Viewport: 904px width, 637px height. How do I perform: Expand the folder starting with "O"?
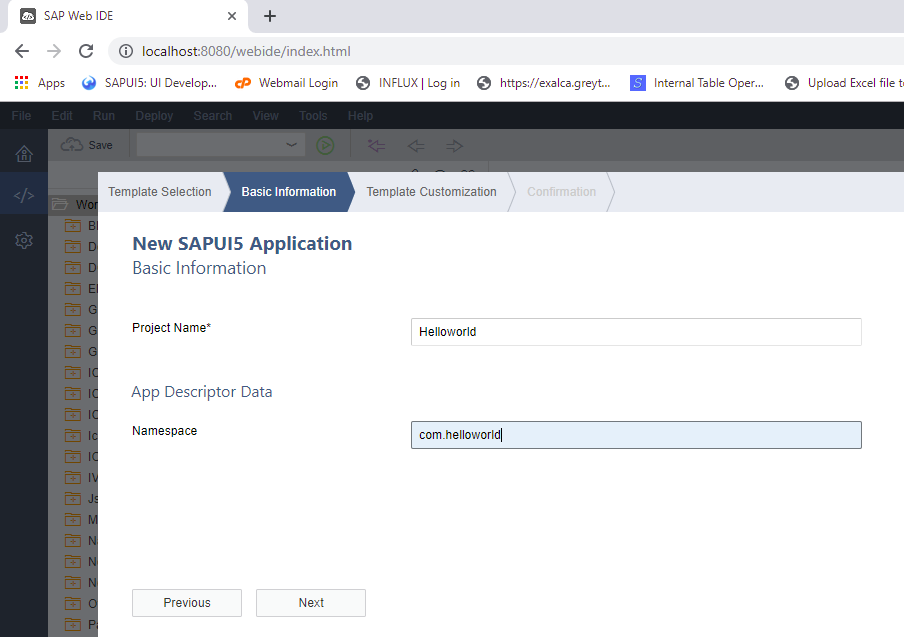tap(73, 604)
